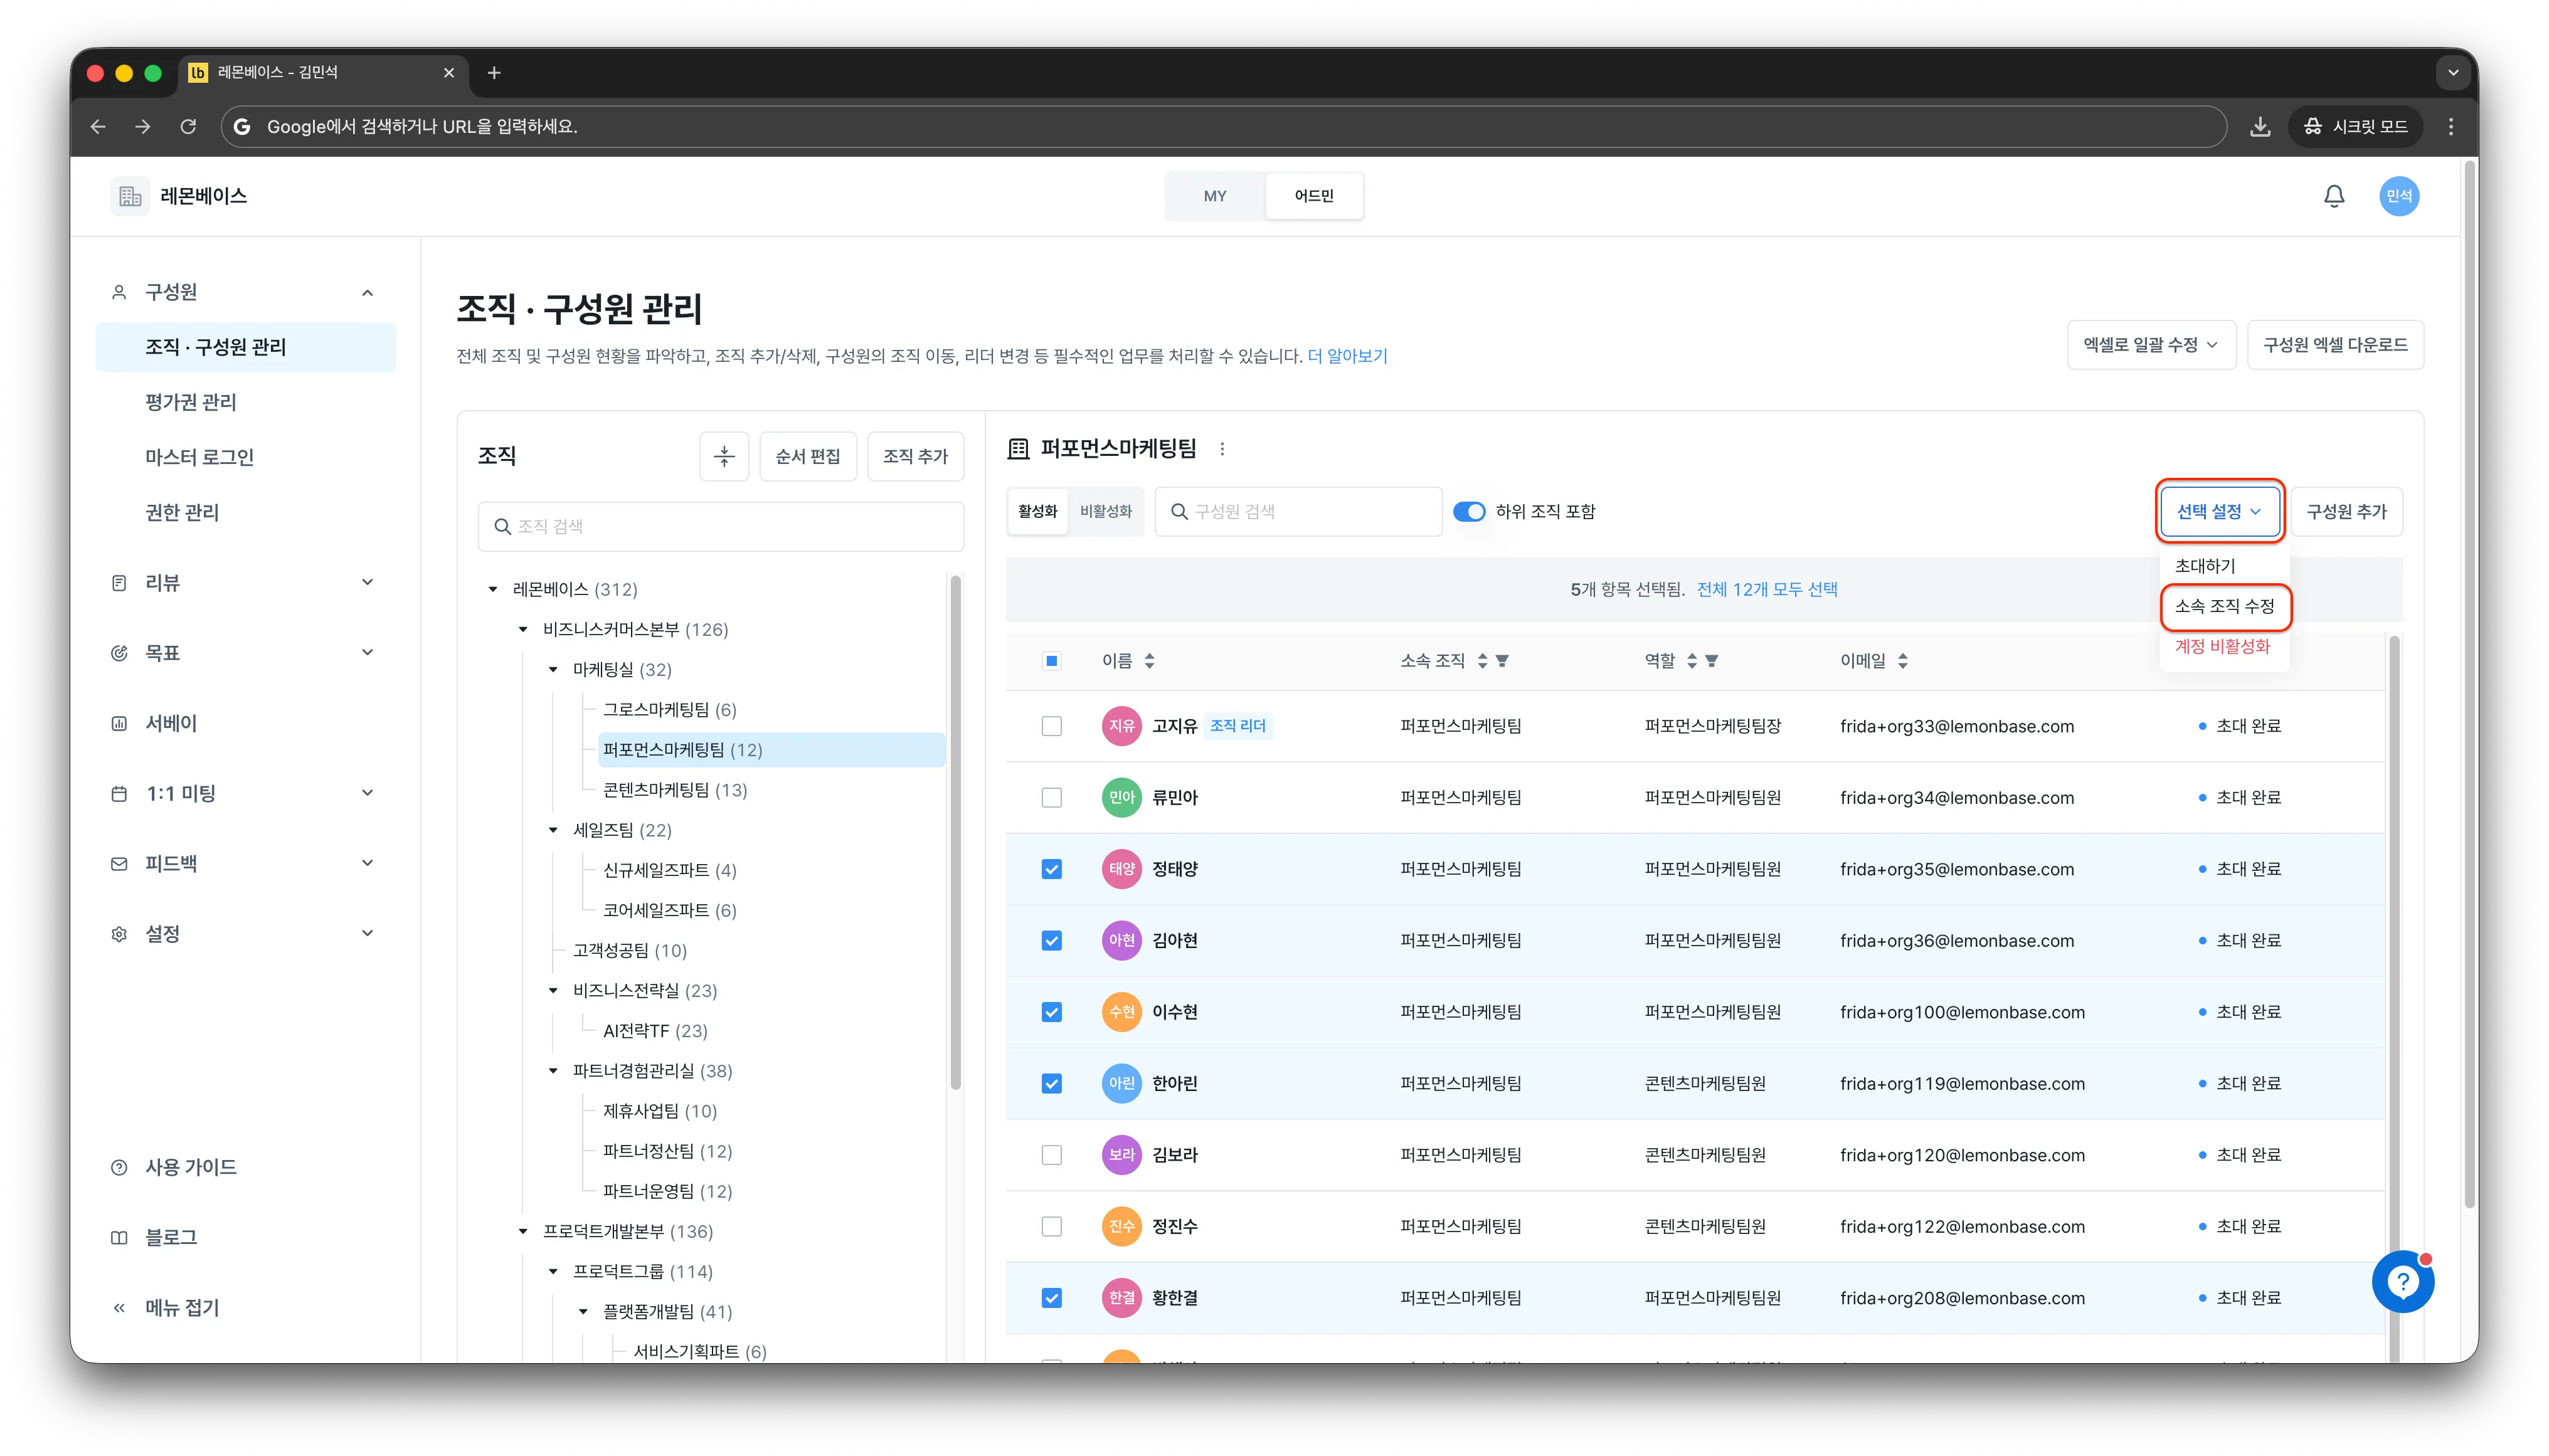
Task: Click the 레몬베이스 building logo icon
Action: coord(130,196)
